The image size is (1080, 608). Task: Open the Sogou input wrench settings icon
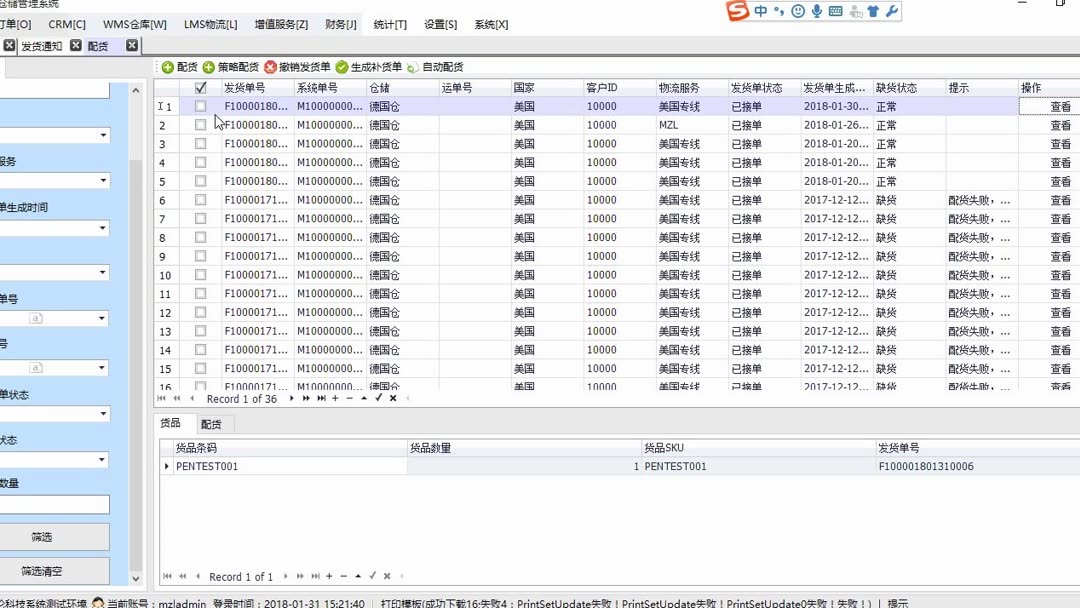coord(889,10)
